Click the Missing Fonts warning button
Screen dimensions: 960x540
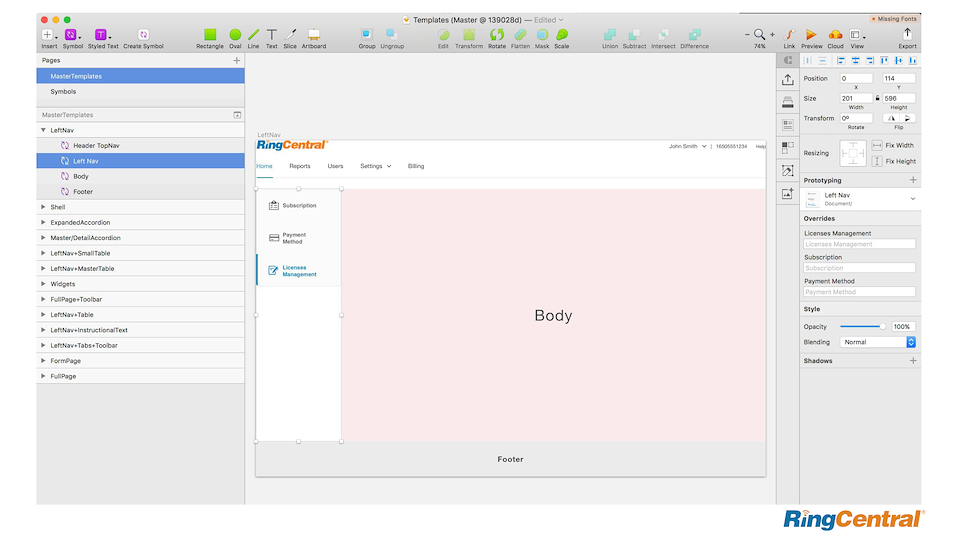[895, 19]
